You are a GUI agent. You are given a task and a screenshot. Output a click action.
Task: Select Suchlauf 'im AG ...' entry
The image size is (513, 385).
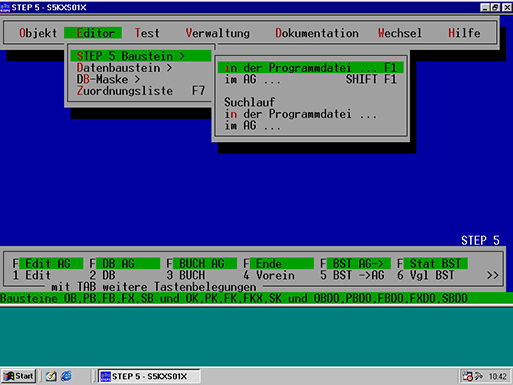(x=310, y=126)
